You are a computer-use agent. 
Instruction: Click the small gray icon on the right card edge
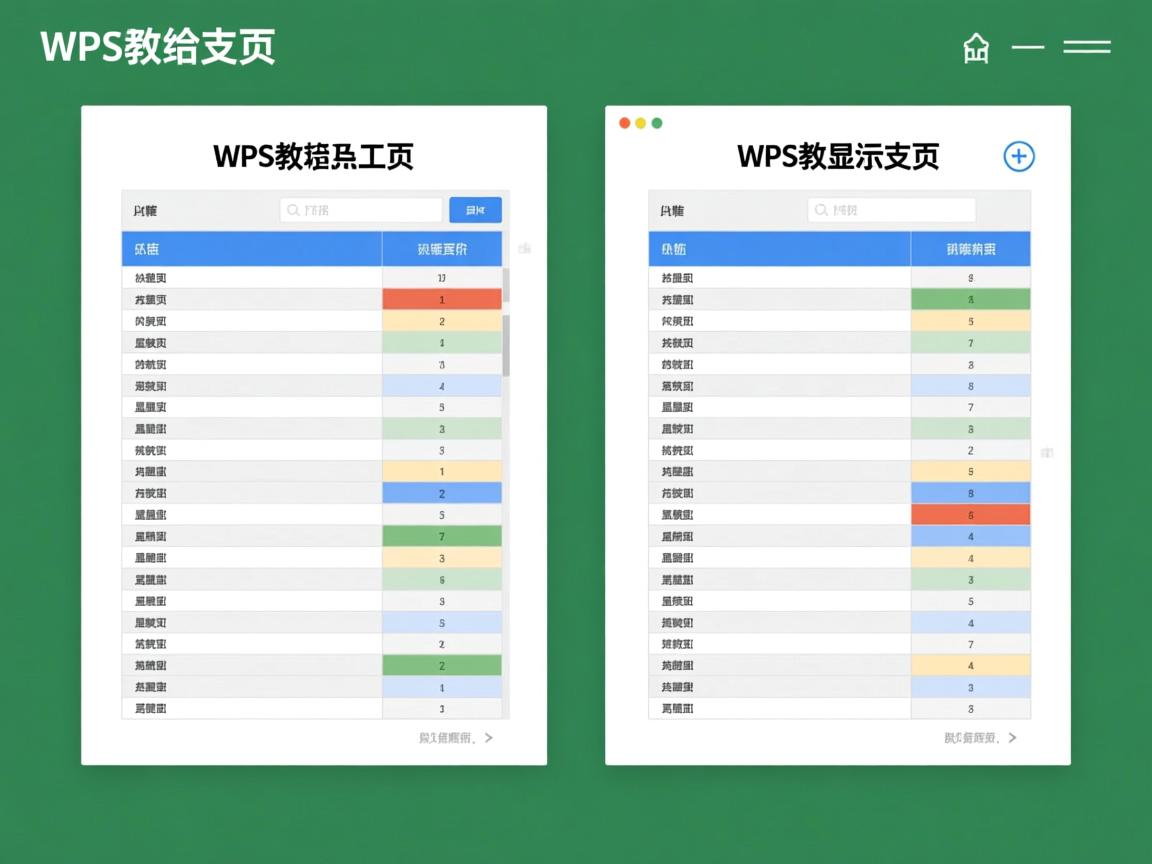tap(1047, 452)
